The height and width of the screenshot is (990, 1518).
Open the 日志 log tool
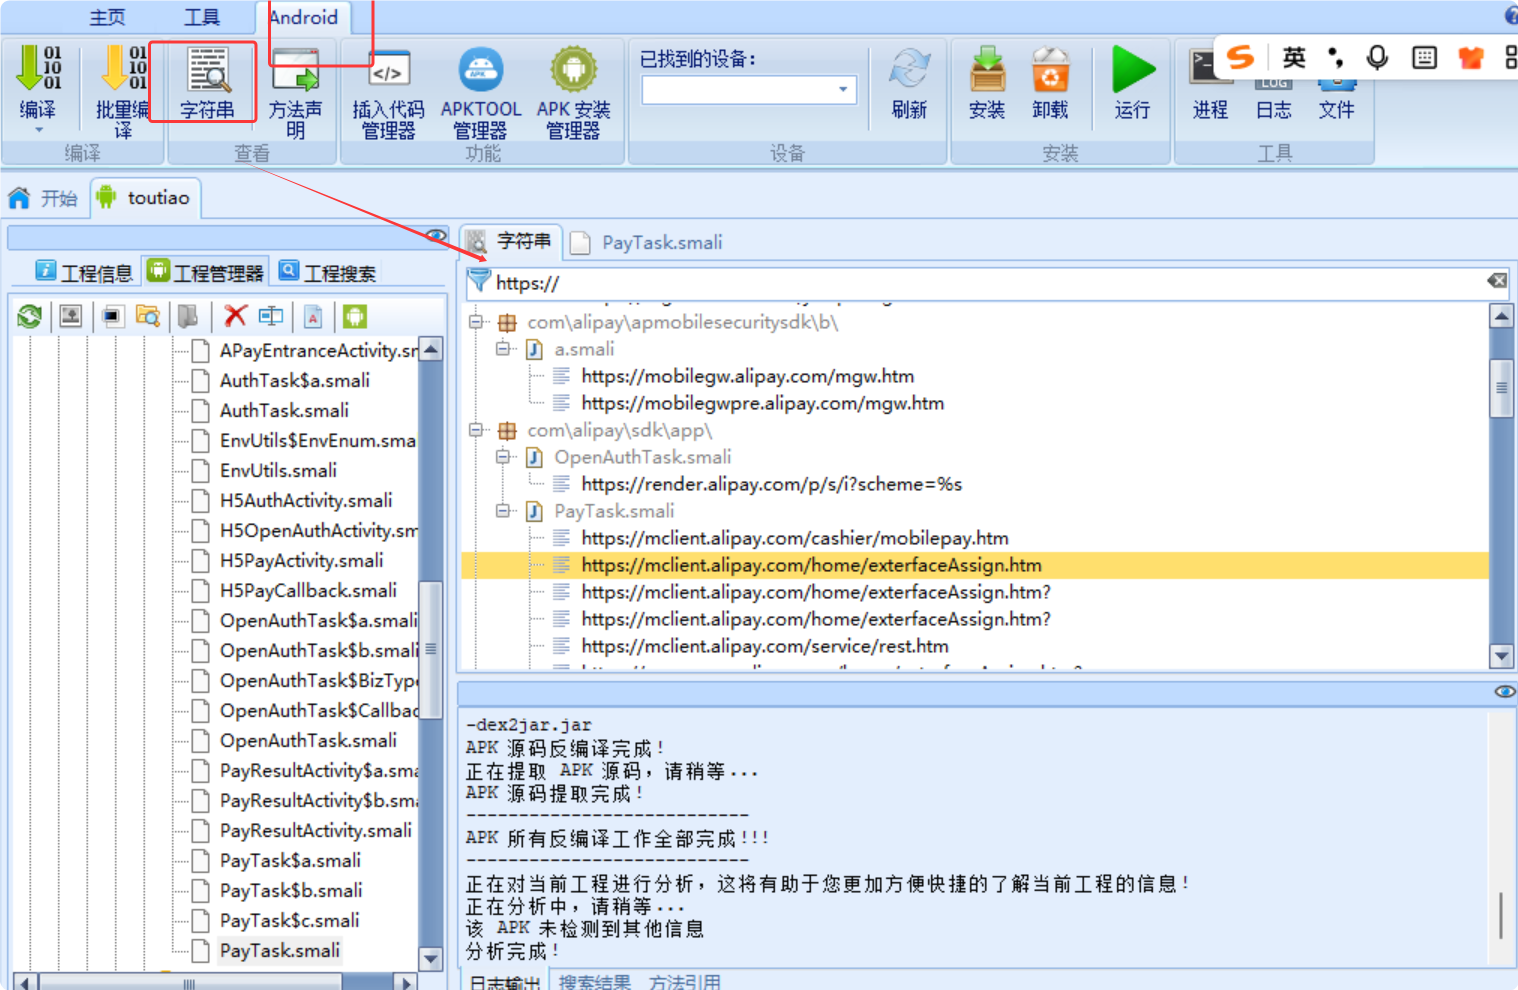pos(1273,100)
